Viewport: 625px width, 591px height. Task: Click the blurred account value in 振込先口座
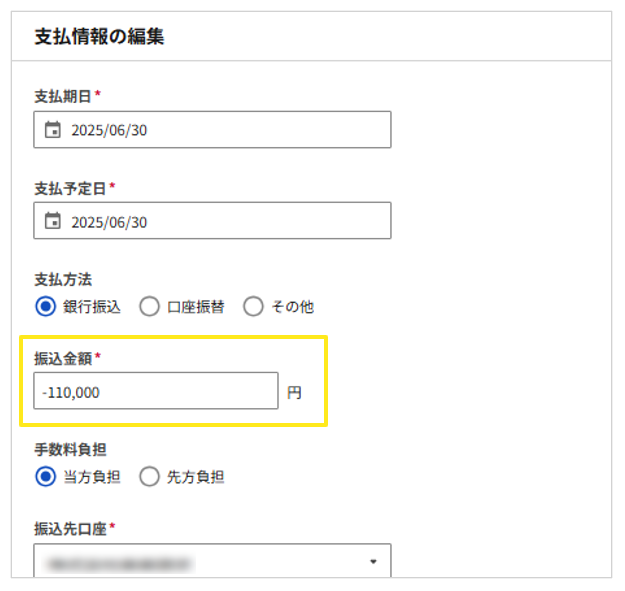click(x=118, y=564)
